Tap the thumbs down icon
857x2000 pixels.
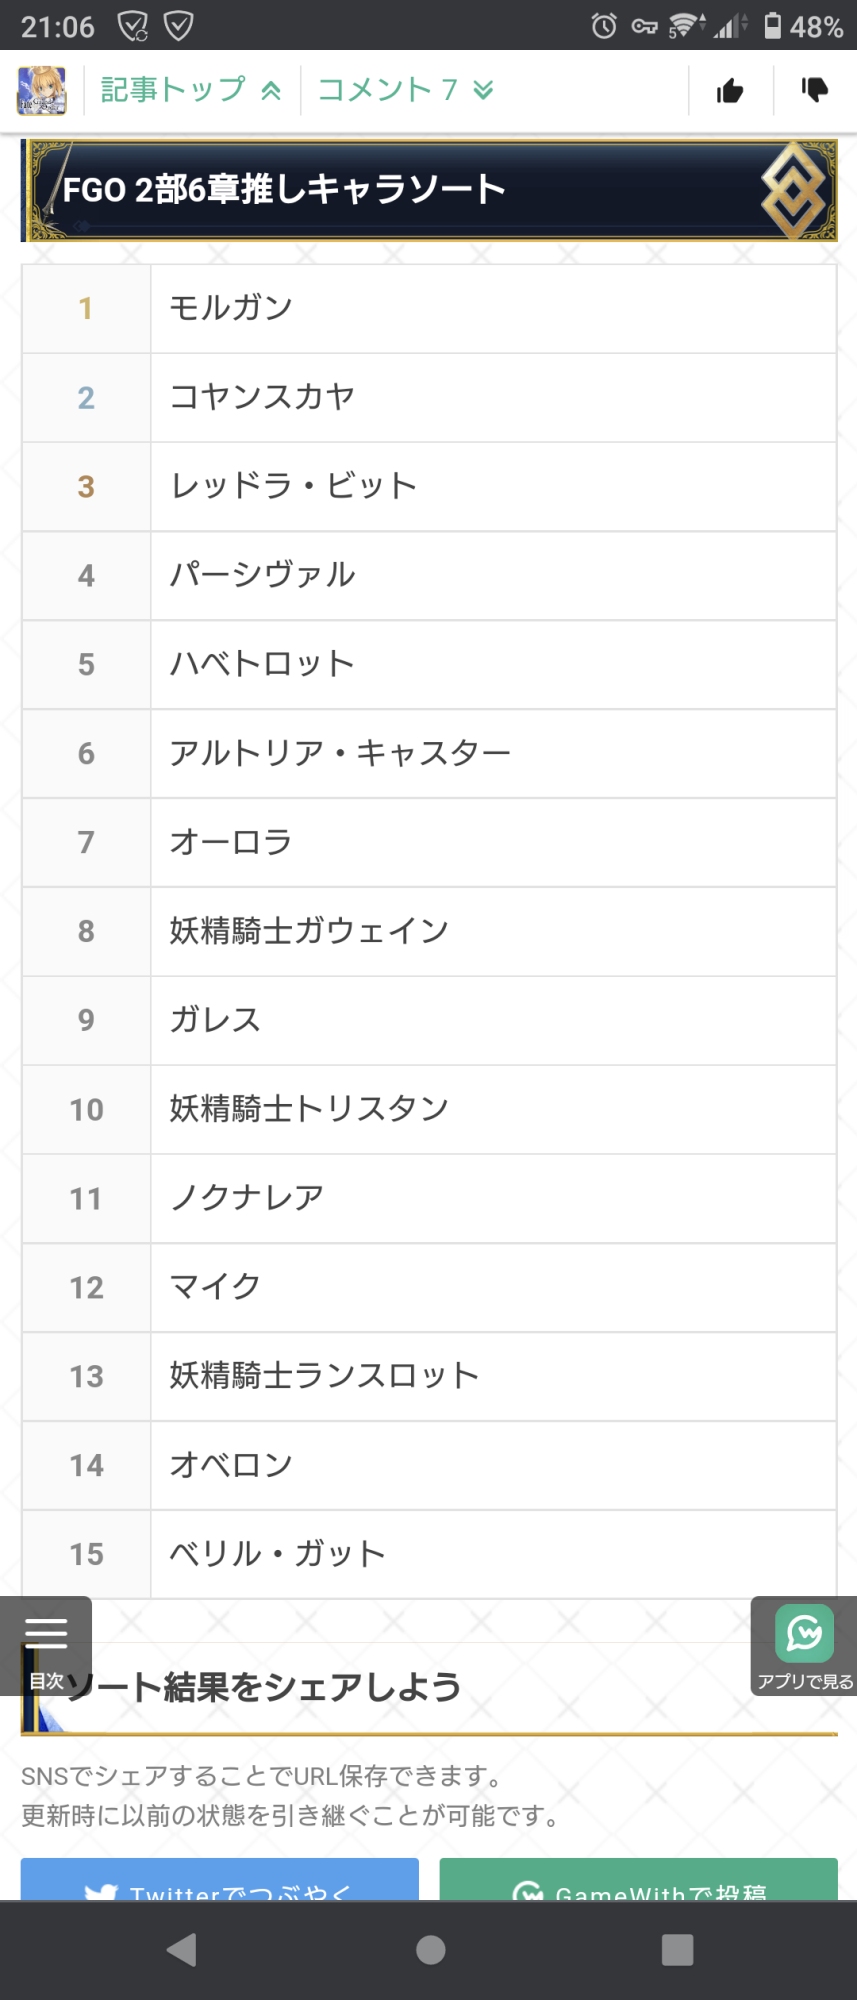tap(815, 90)
